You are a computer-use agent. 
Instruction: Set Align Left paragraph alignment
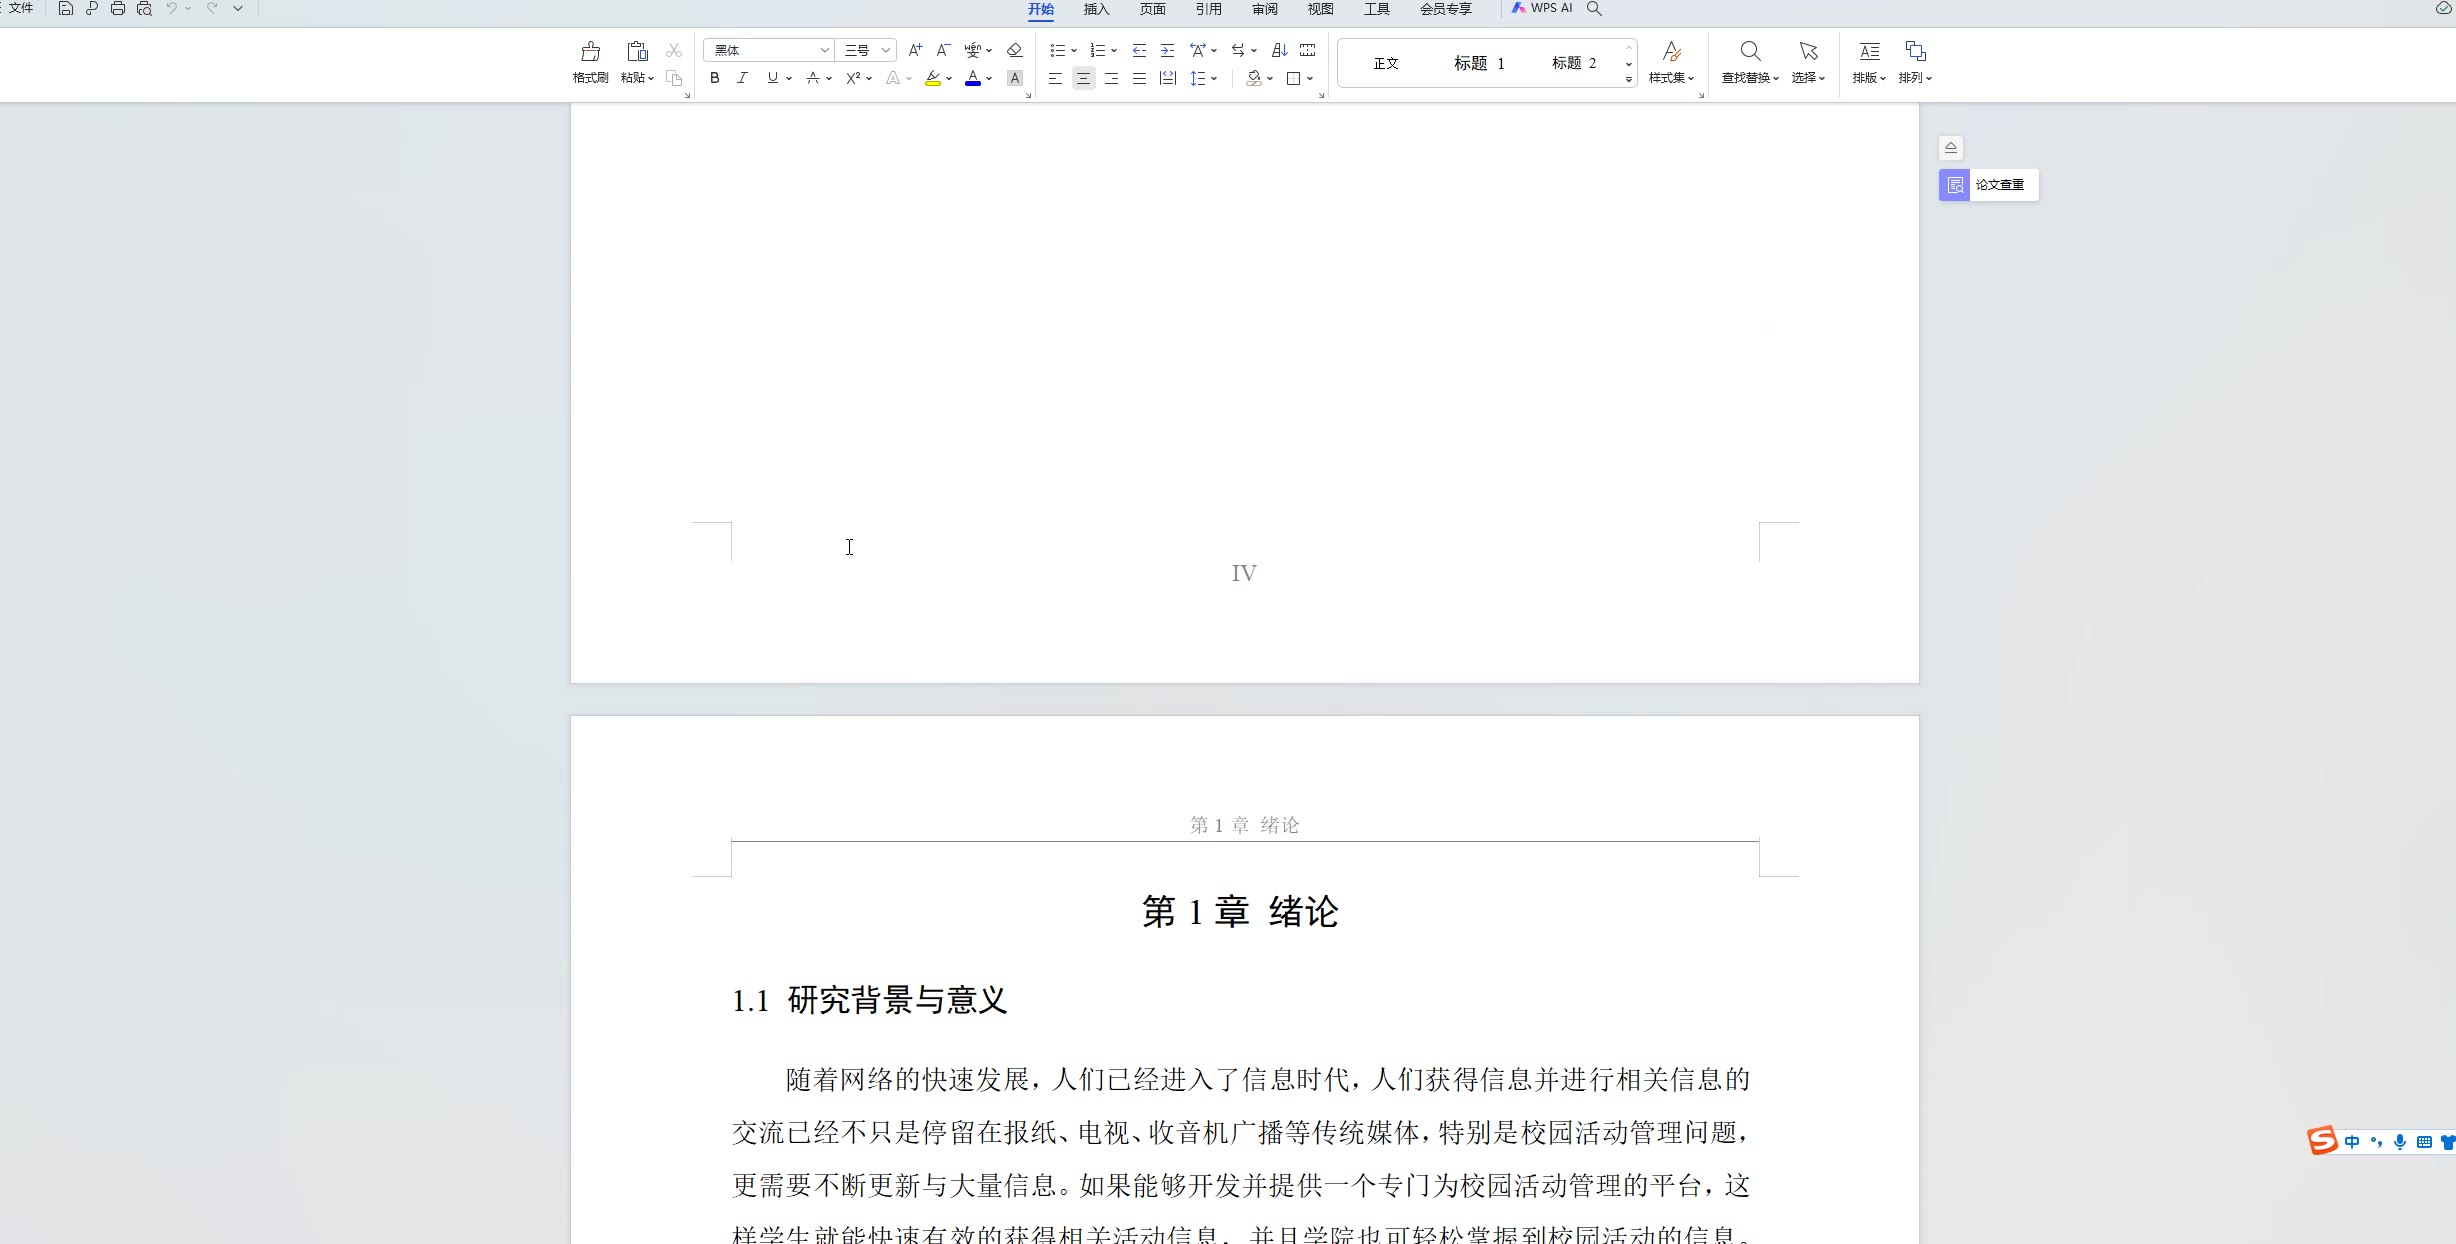1055,78
